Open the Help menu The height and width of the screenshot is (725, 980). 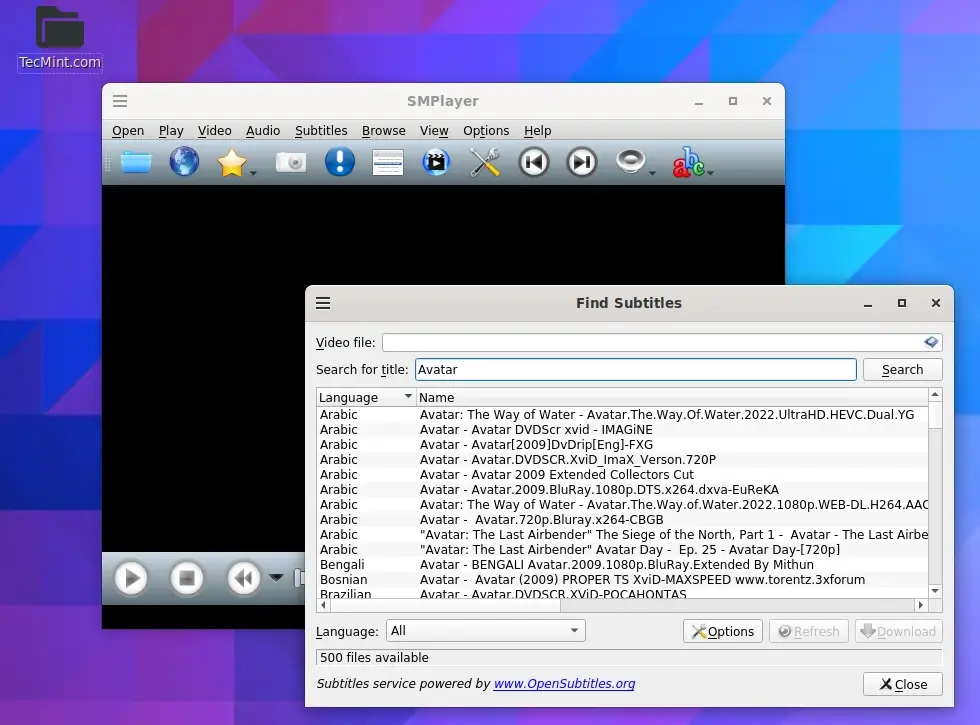538,131
